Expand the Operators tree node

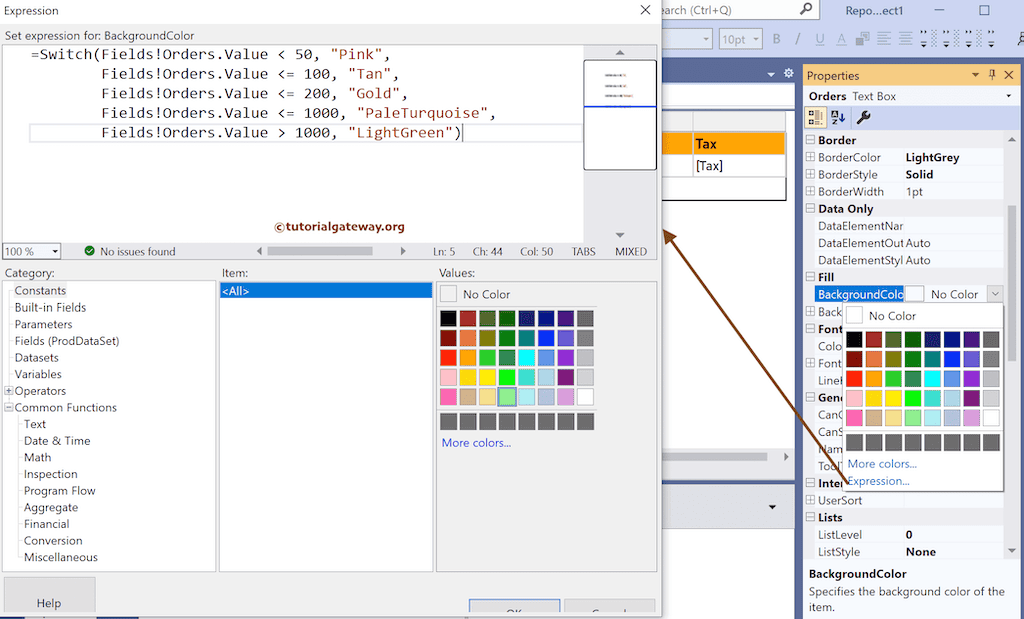[x=9, y=390]
